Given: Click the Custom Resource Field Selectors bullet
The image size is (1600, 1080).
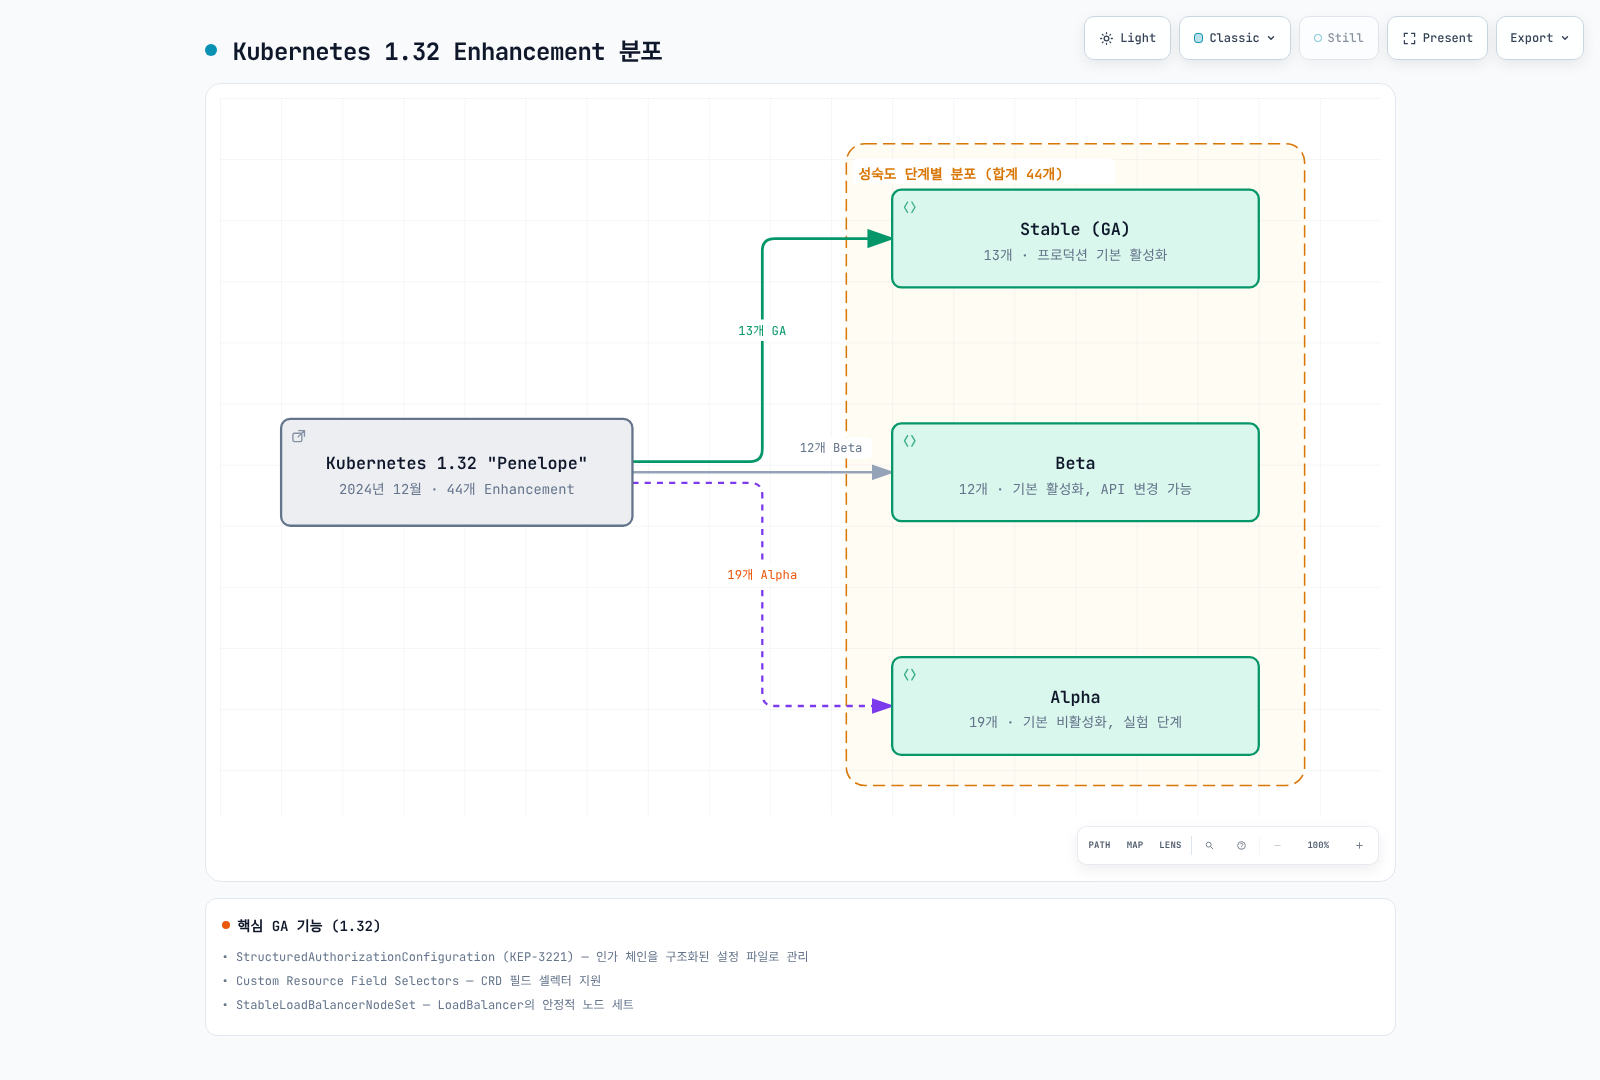Looking at the screenshot, I should tap(418, 981).
